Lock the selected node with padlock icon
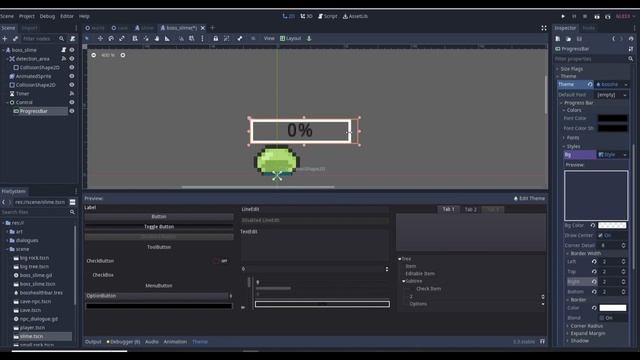This screenshot has height=360, width=640. [x=216, y=38]
